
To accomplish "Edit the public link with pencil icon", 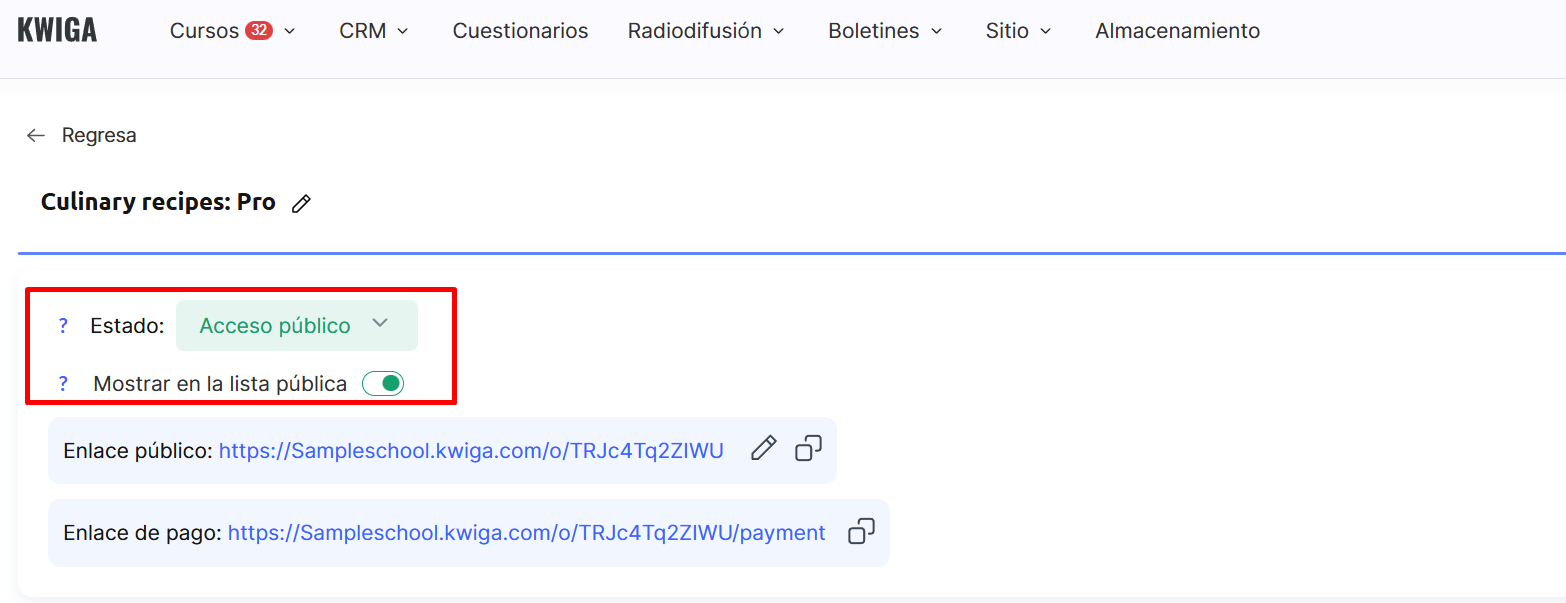I will click(x=763, y=449).
